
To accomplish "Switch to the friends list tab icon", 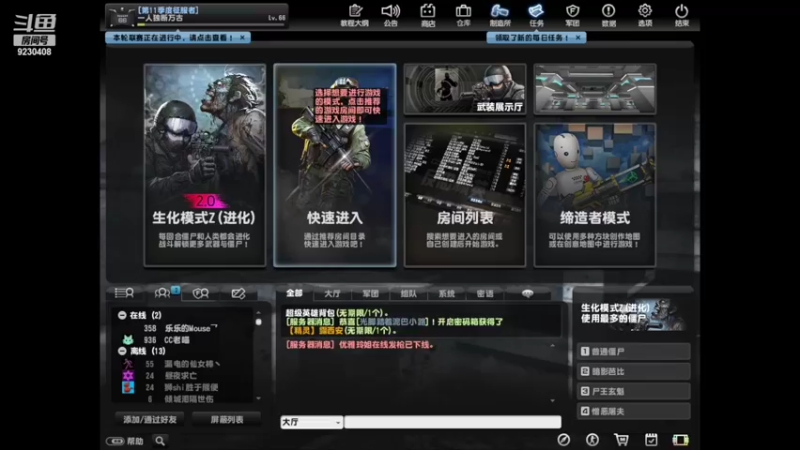I will click(x=163, y=293).
